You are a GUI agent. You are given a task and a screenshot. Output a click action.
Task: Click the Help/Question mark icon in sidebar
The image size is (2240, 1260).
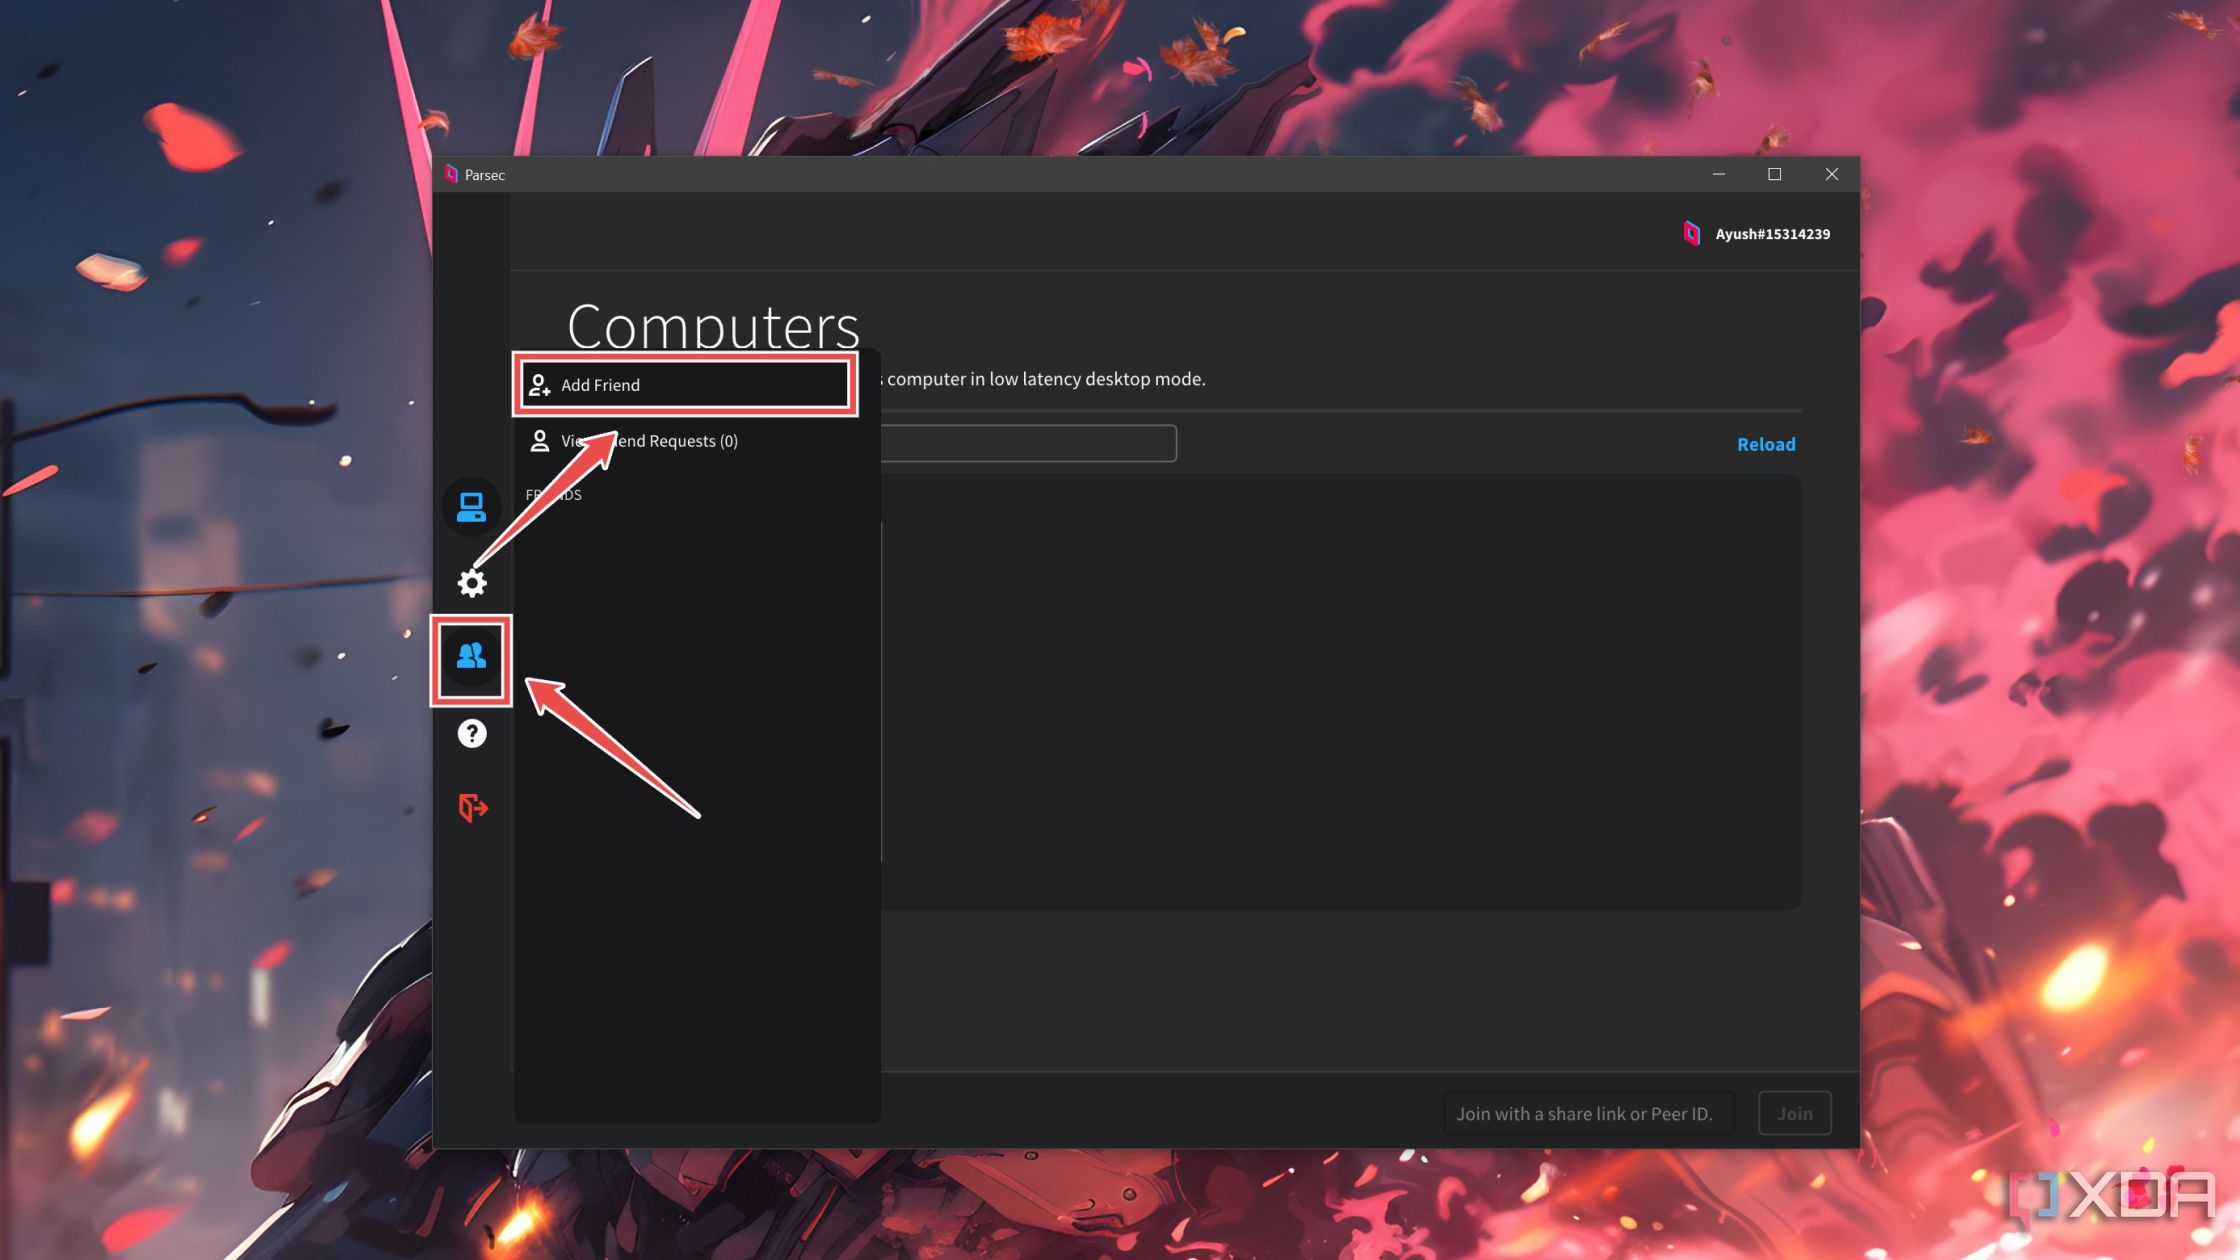(x=471, y=732)
